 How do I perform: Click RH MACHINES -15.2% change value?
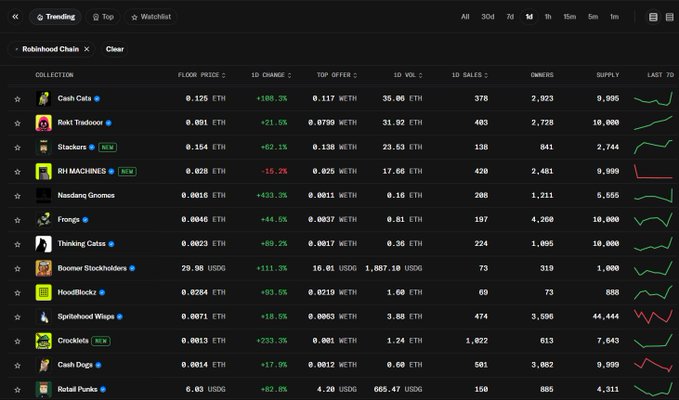tap(274, 171)
